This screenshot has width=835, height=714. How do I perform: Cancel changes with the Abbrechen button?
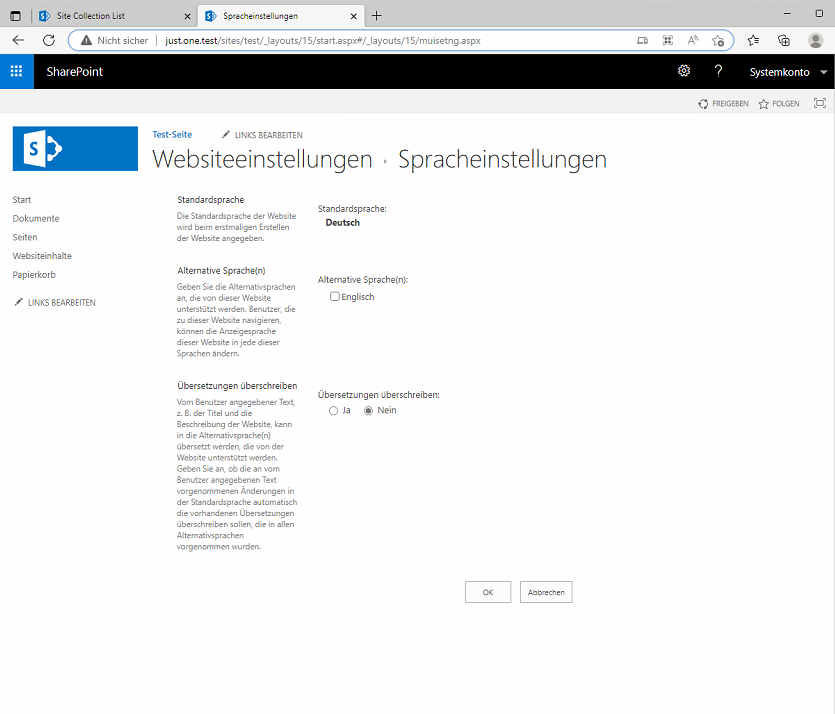[545, 591]
